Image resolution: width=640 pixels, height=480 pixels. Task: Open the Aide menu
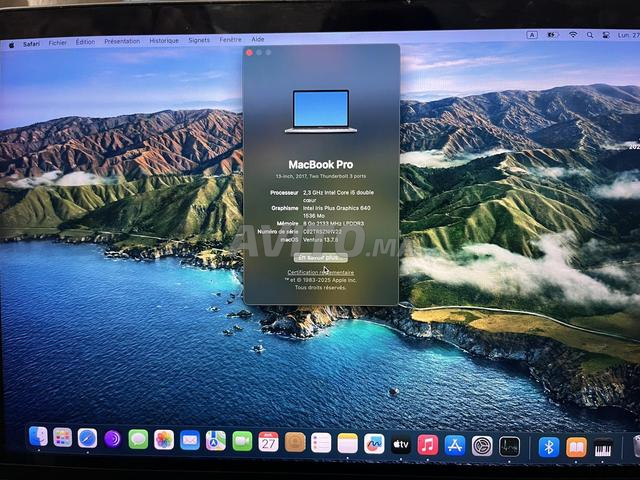click(258, 39)
